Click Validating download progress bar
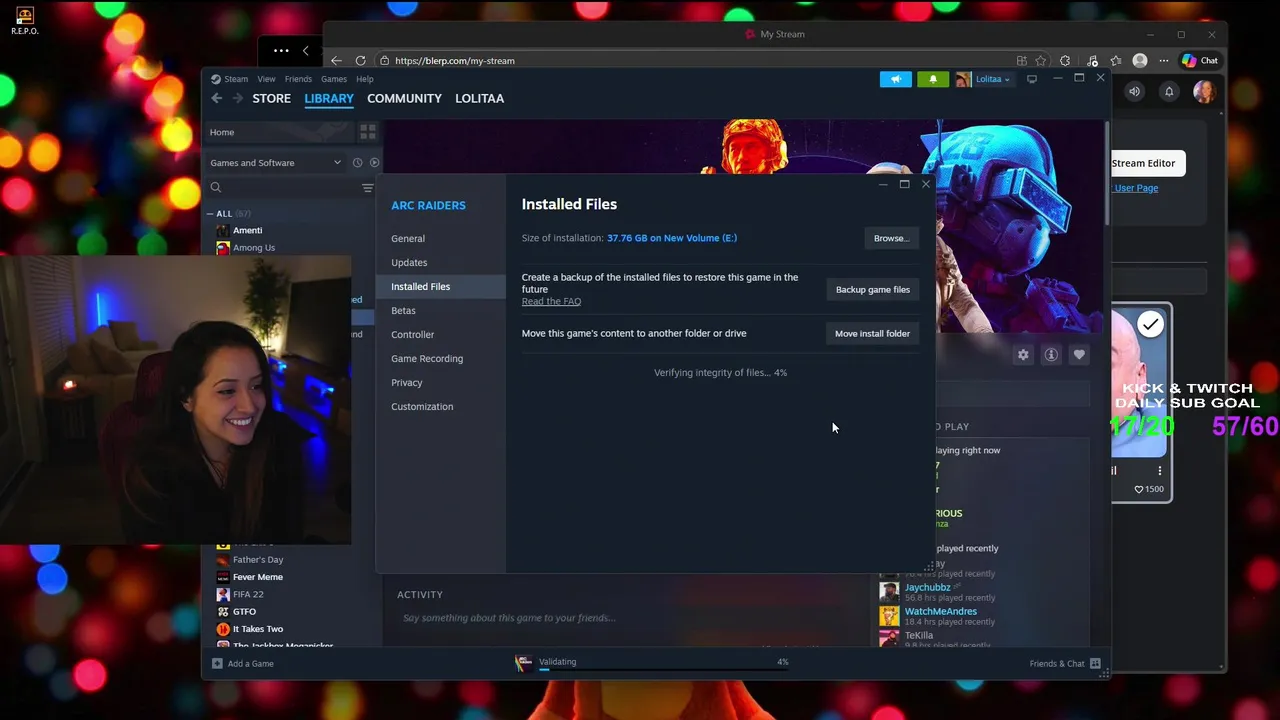This screenshot has width=1280, height=720. (663, 670)
